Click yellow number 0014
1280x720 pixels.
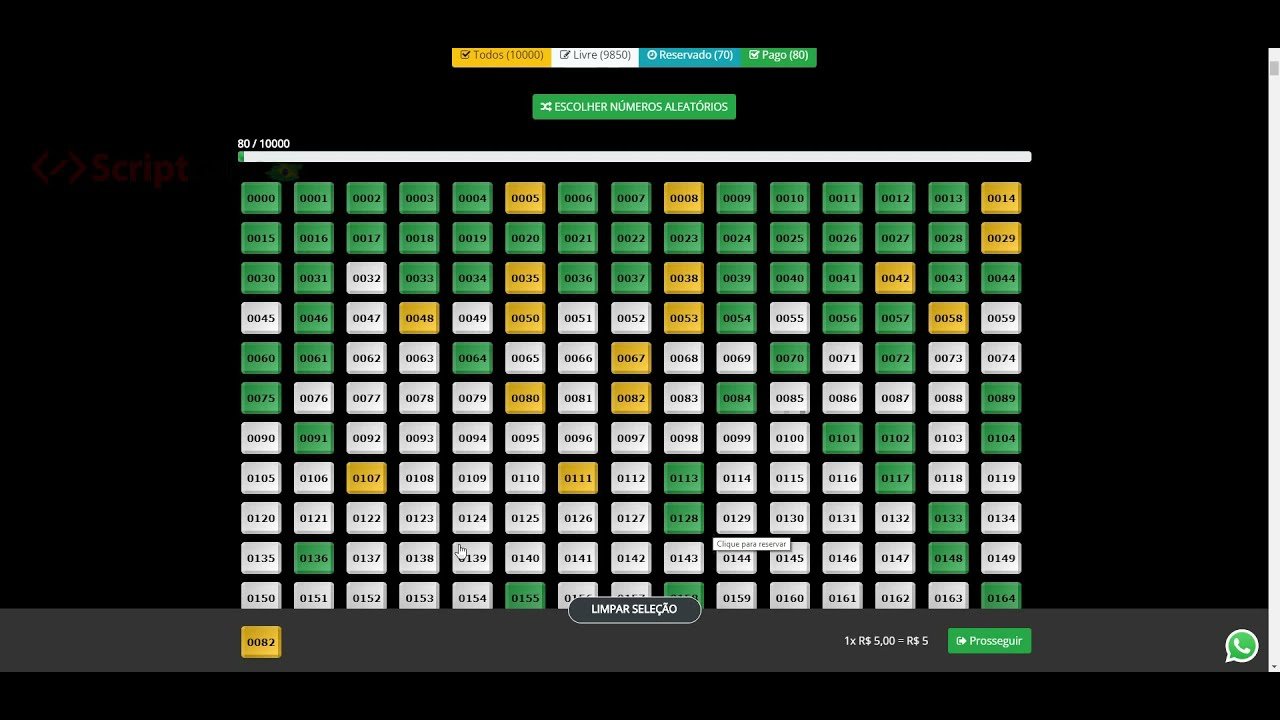point(1001,198)
